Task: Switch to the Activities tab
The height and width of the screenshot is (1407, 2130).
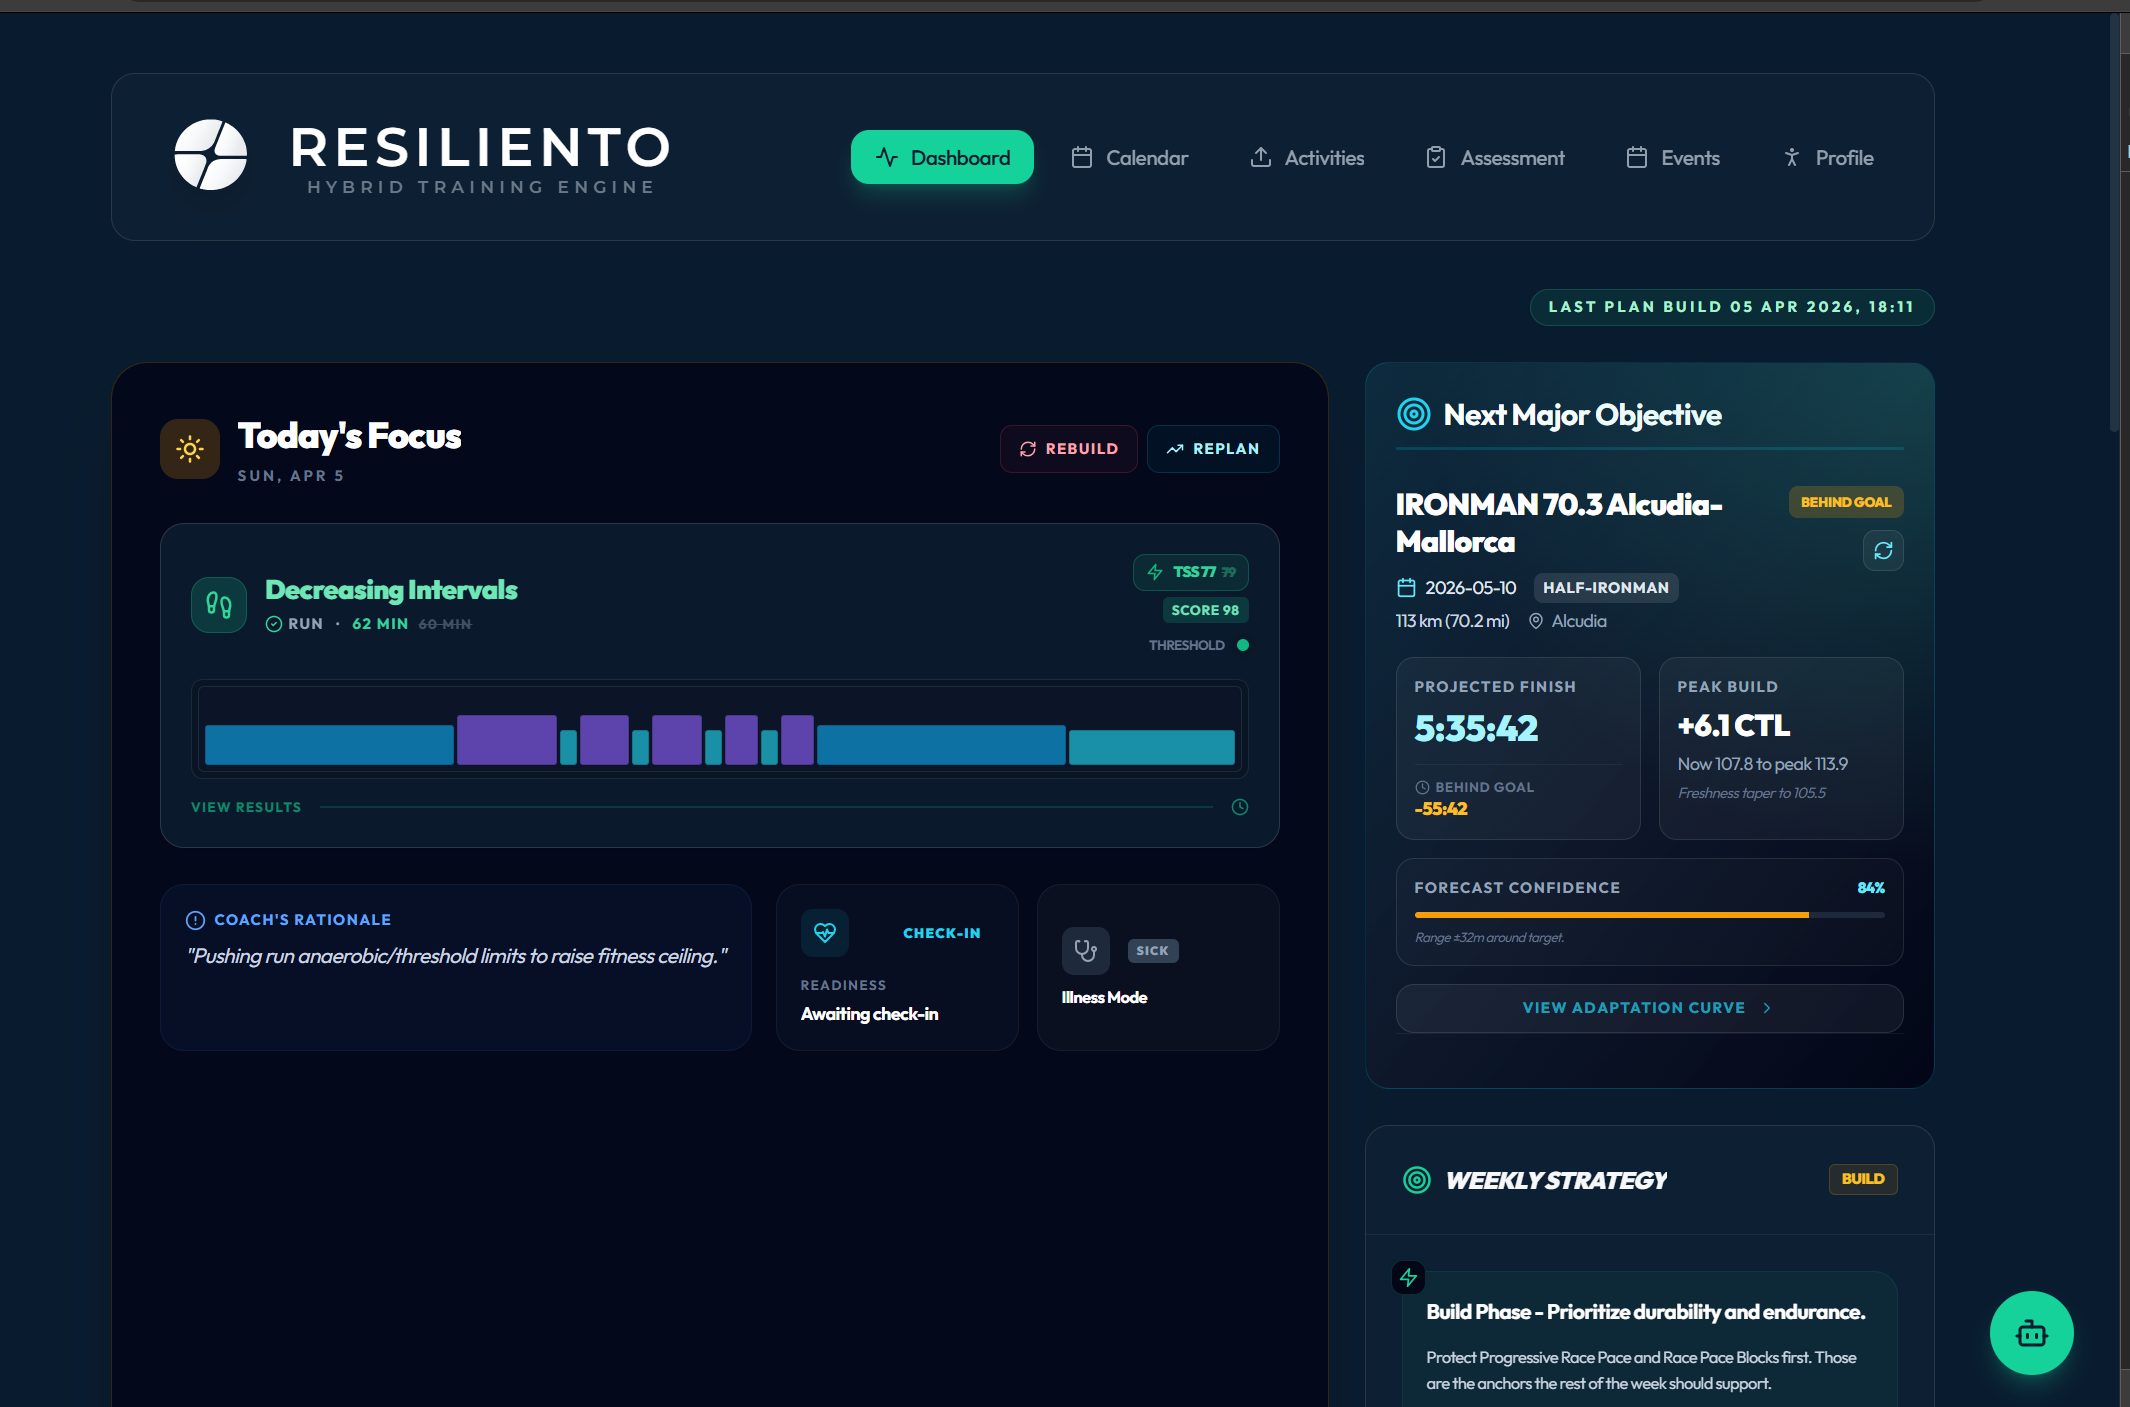Action: point(1307,158)
